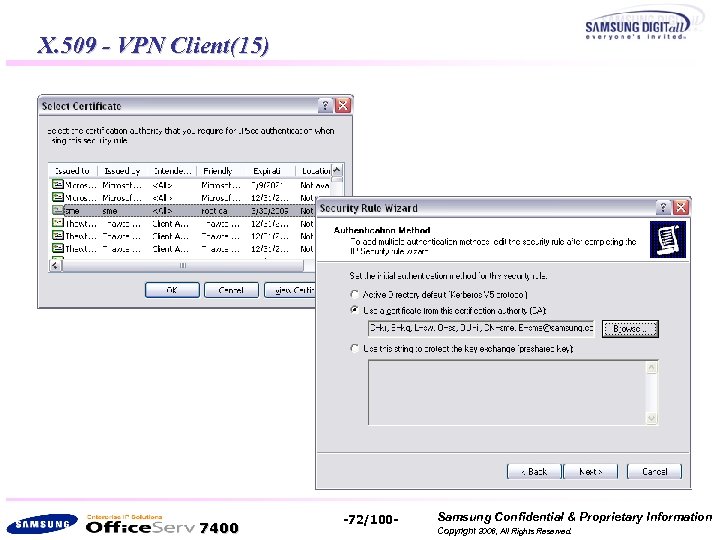
Task: Click the View Certificate button
Action: [x=291, y=290]
